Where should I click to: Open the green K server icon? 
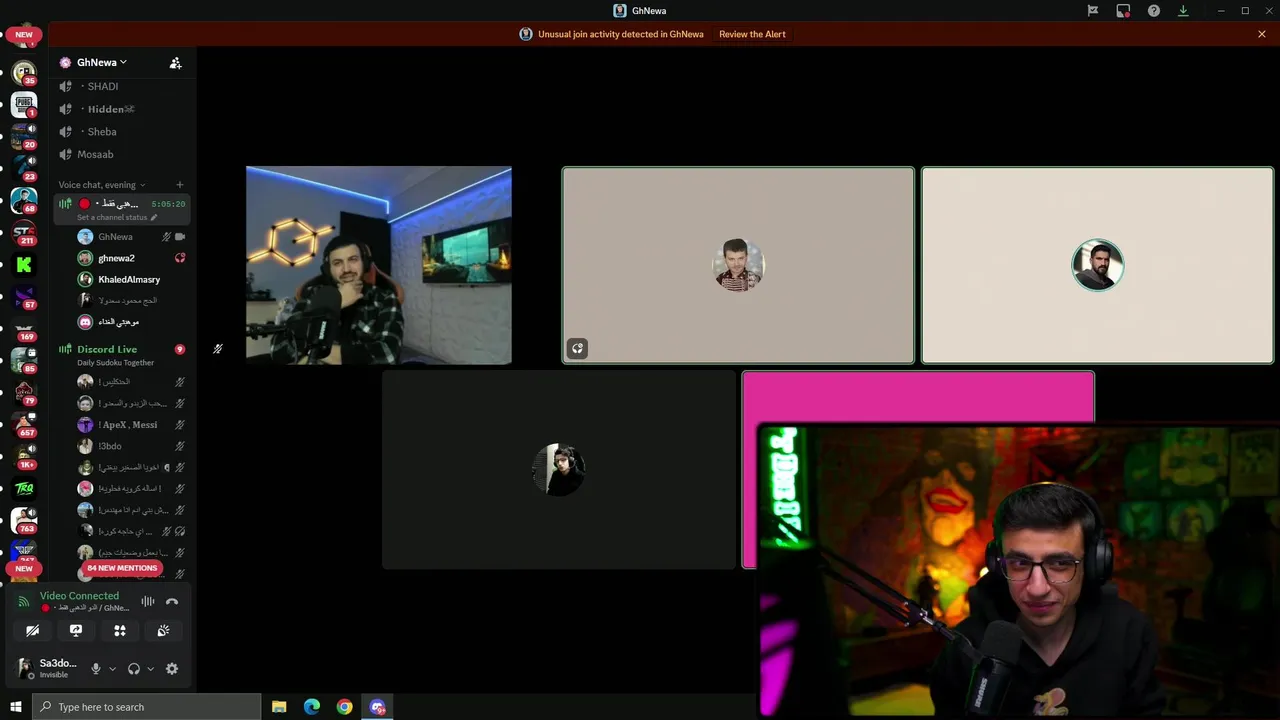pos(24,265)
